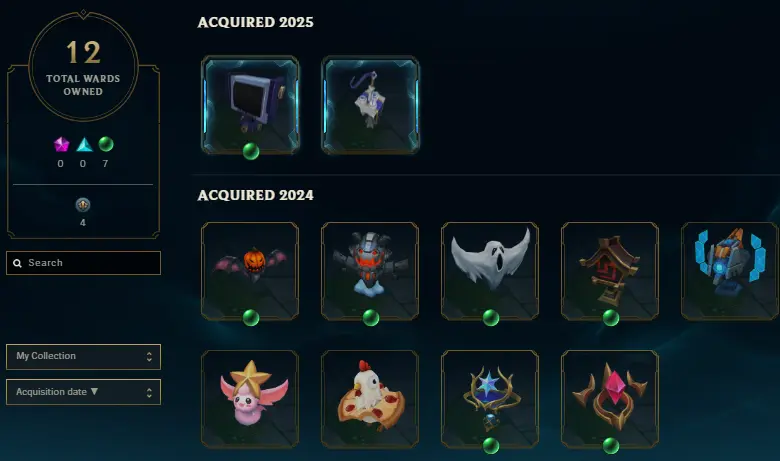This screenshot has height=461, width=780.
Task: Choose the pink star creature ward
Action: coord(250,399)
